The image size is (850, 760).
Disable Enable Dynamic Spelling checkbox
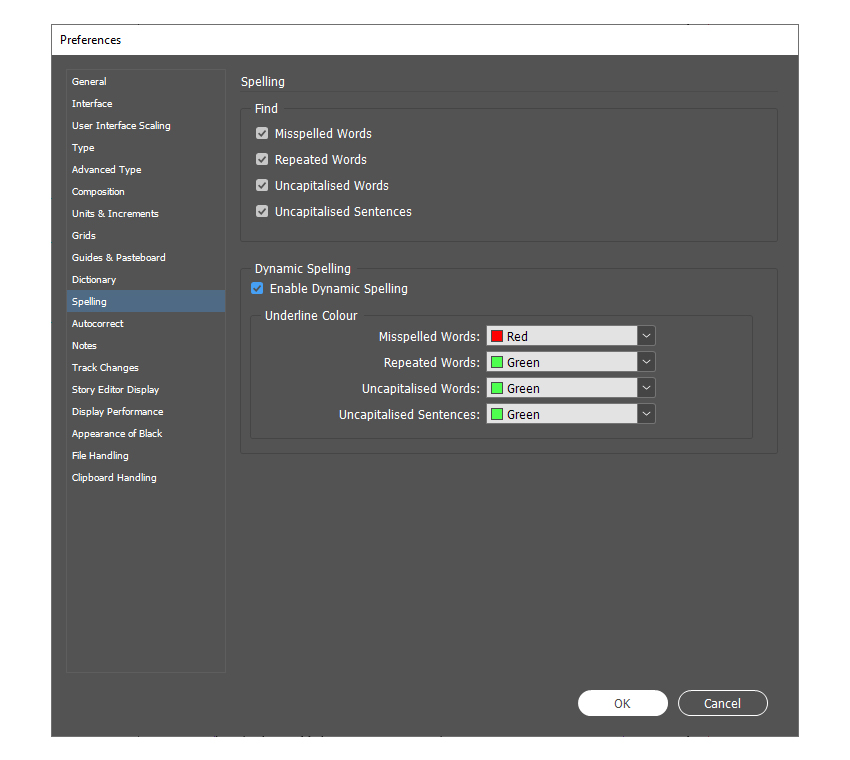click(x=257, y=288)
